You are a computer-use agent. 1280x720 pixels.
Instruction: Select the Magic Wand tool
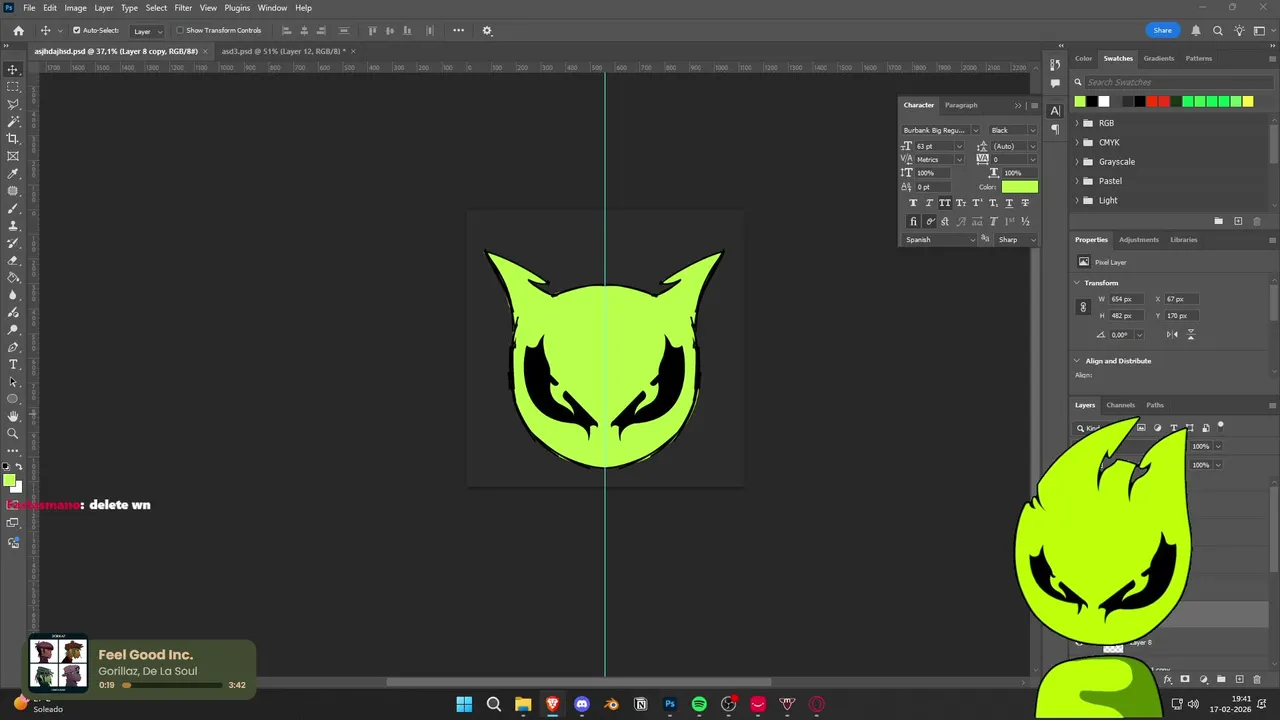point(13,121)
